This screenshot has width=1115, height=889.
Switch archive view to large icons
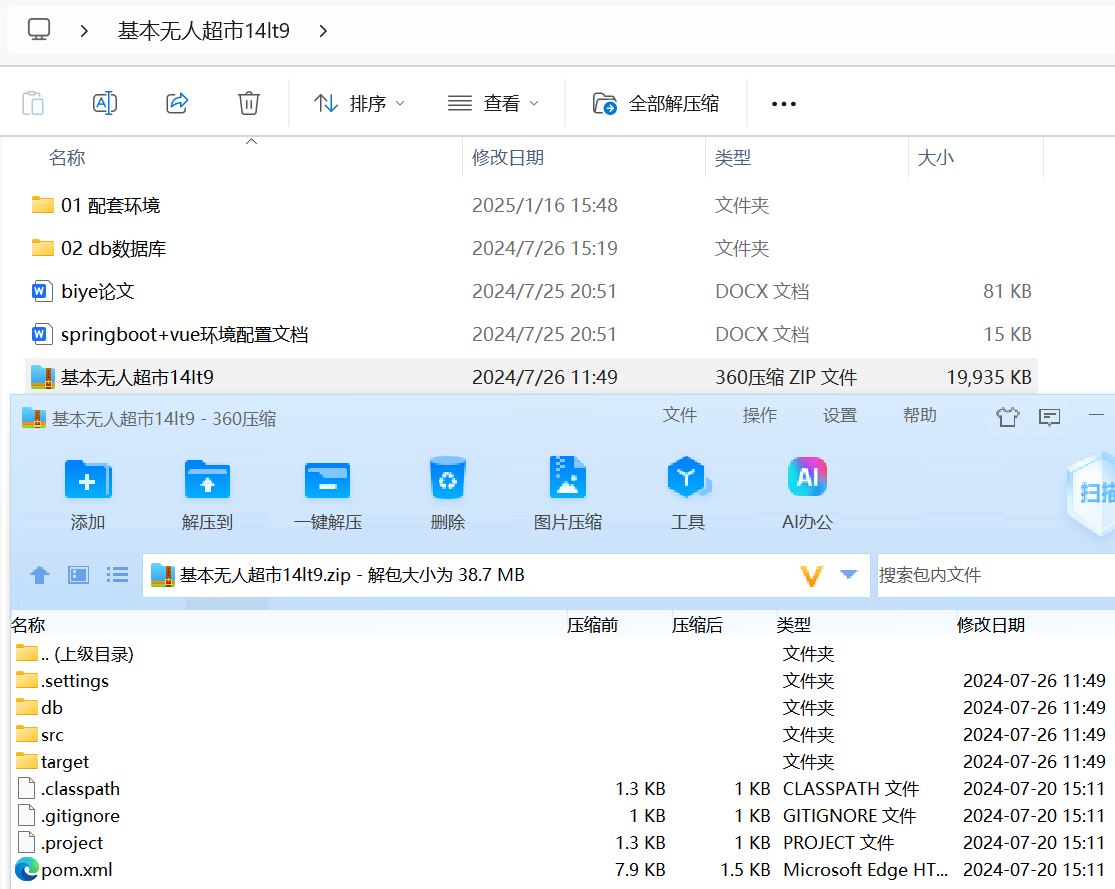(78, 575)
